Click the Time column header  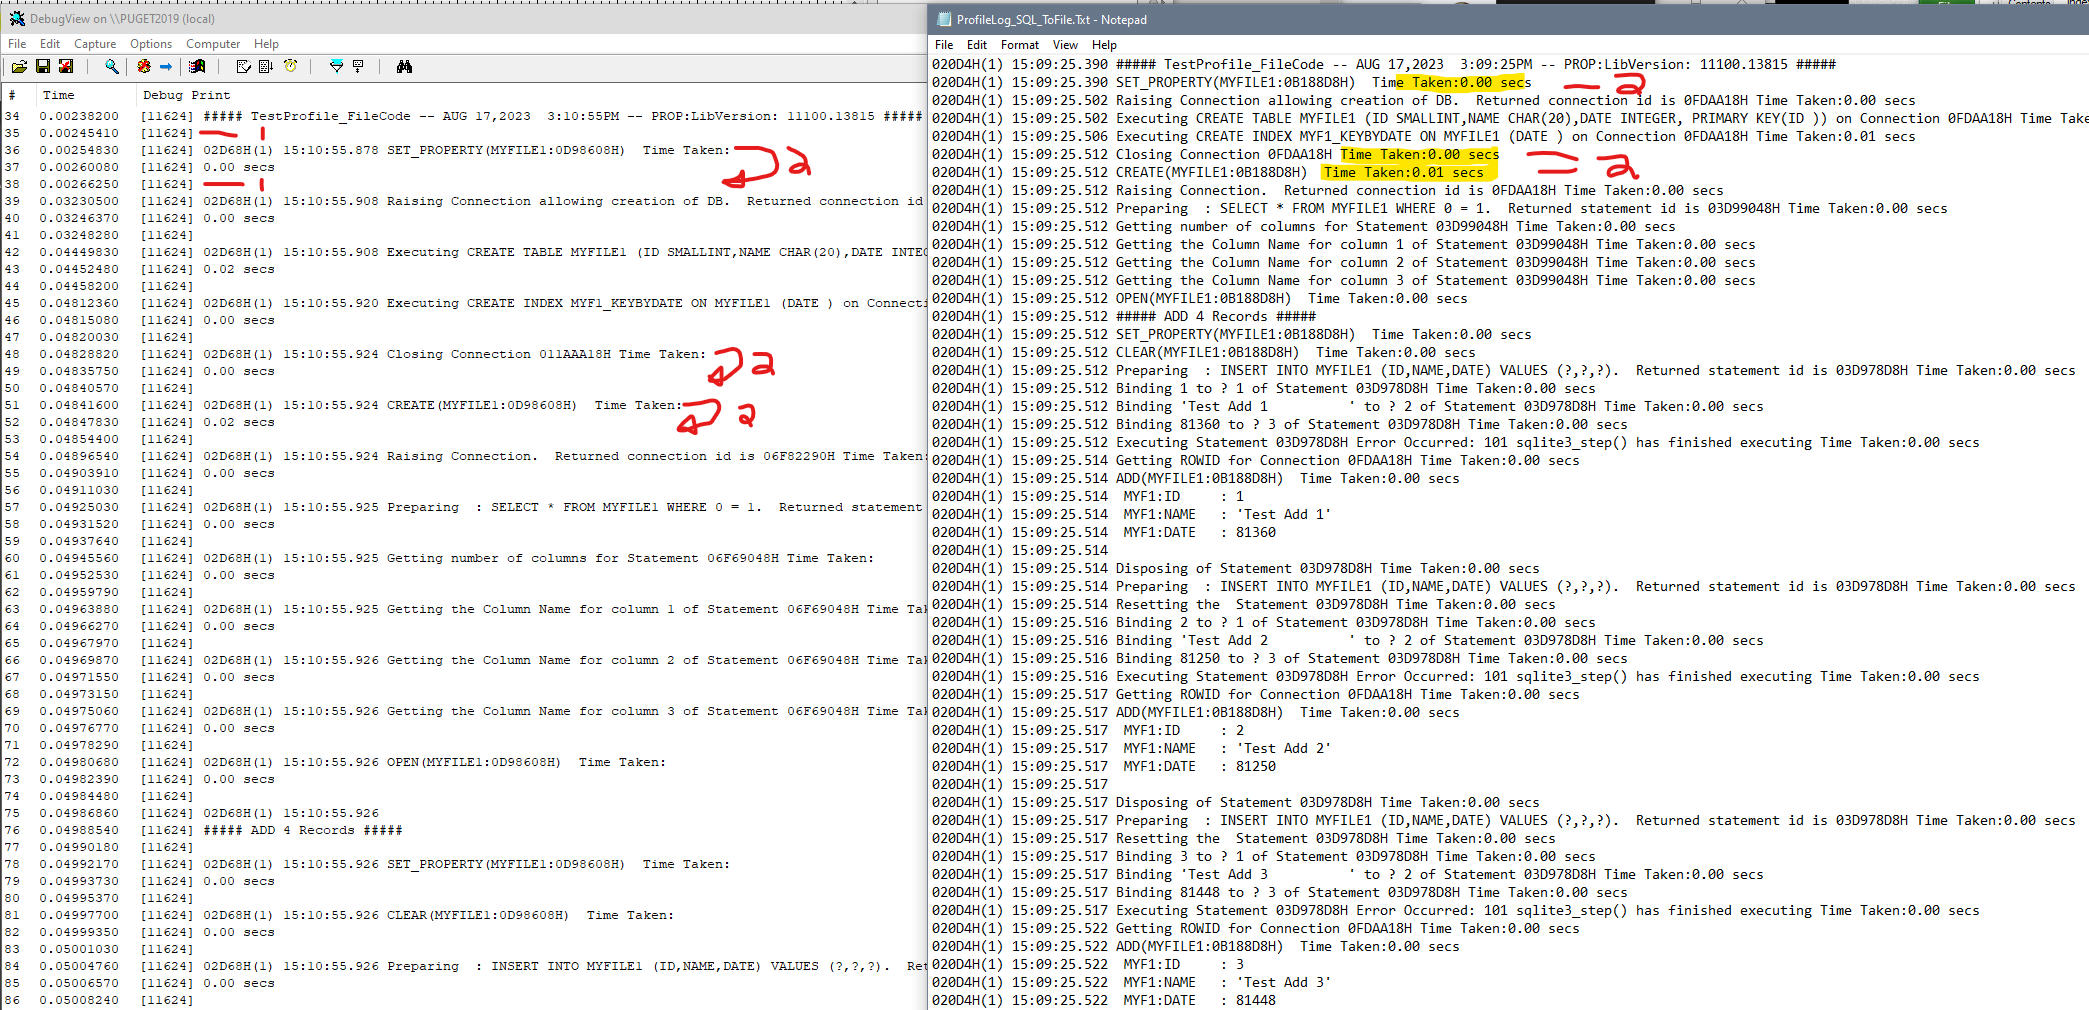click(58, 95)
